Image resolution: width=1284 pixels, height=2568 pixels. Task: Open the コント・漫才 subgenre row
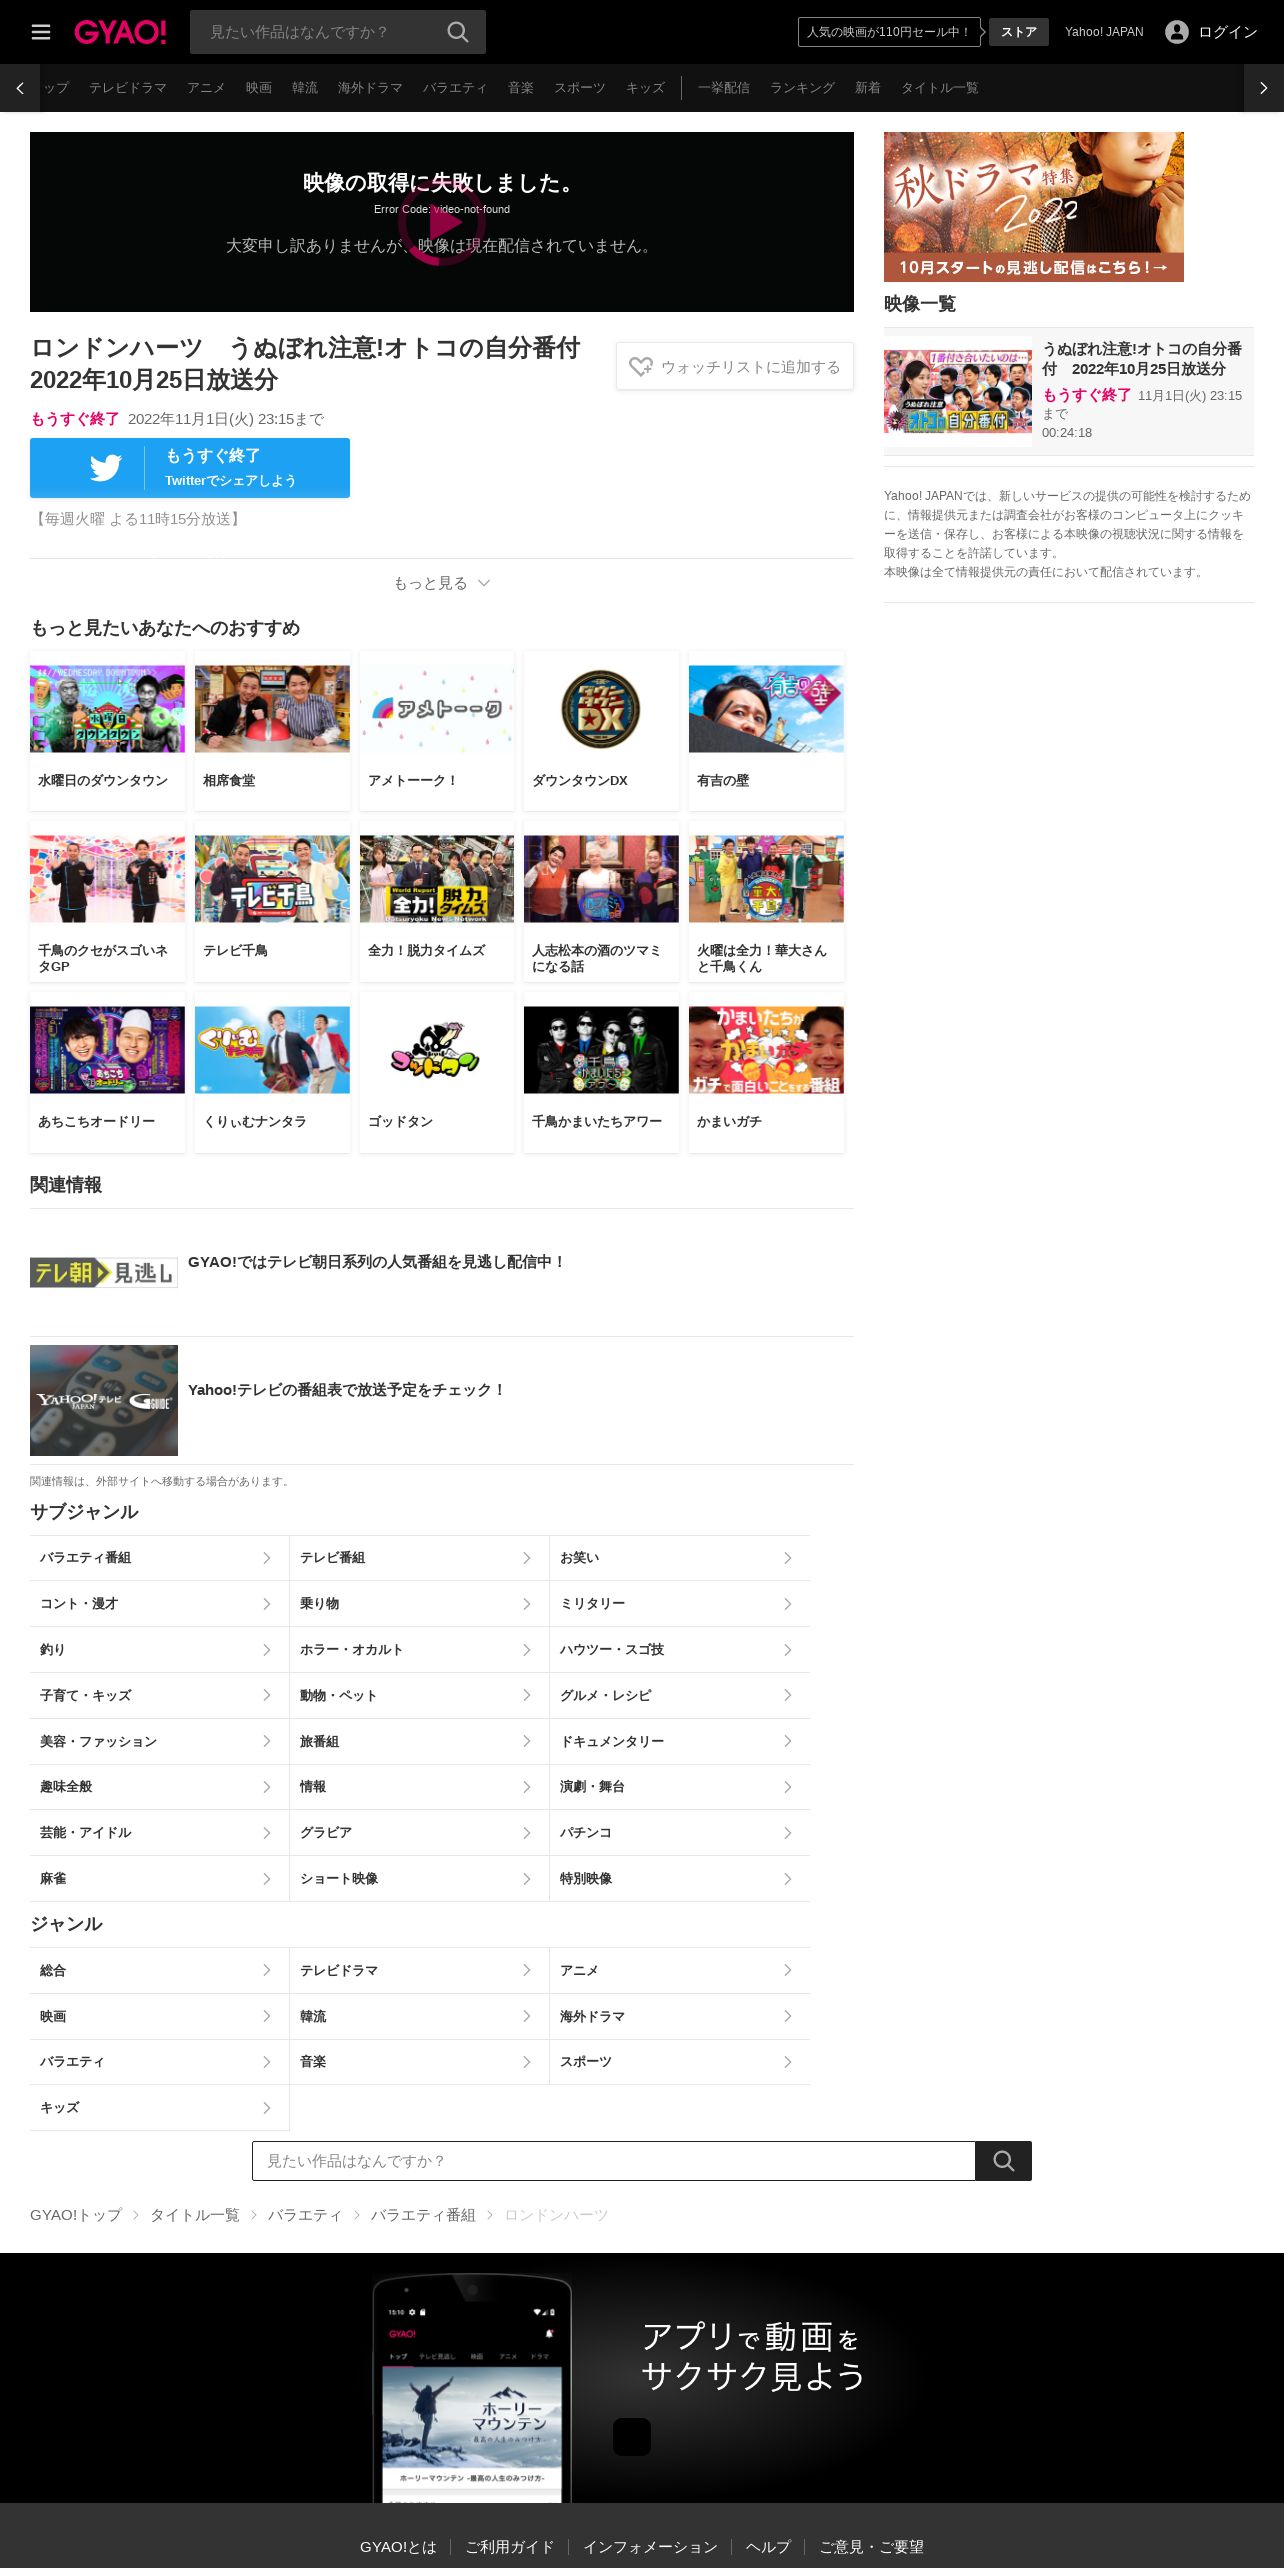[159, 1604]
